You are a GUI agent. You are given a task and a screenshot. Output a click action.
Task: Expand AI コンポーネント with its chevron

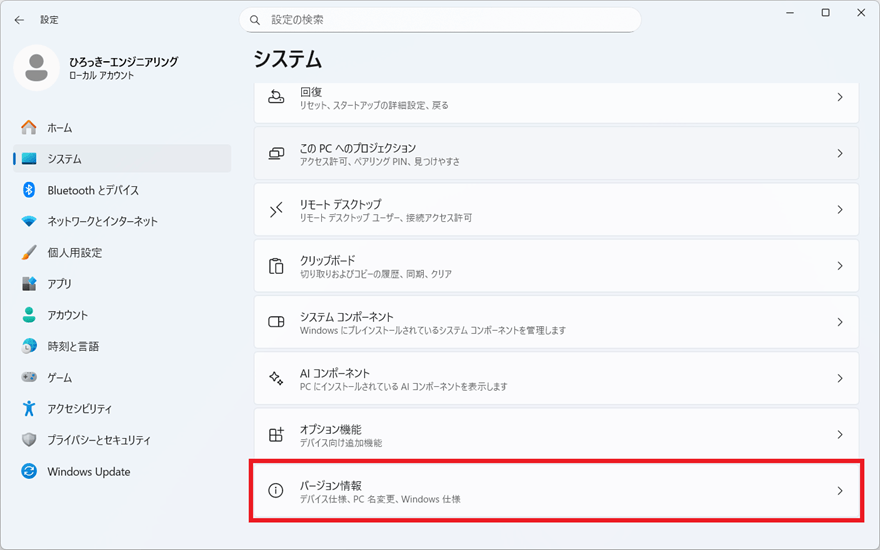click(x=840, y=379)
